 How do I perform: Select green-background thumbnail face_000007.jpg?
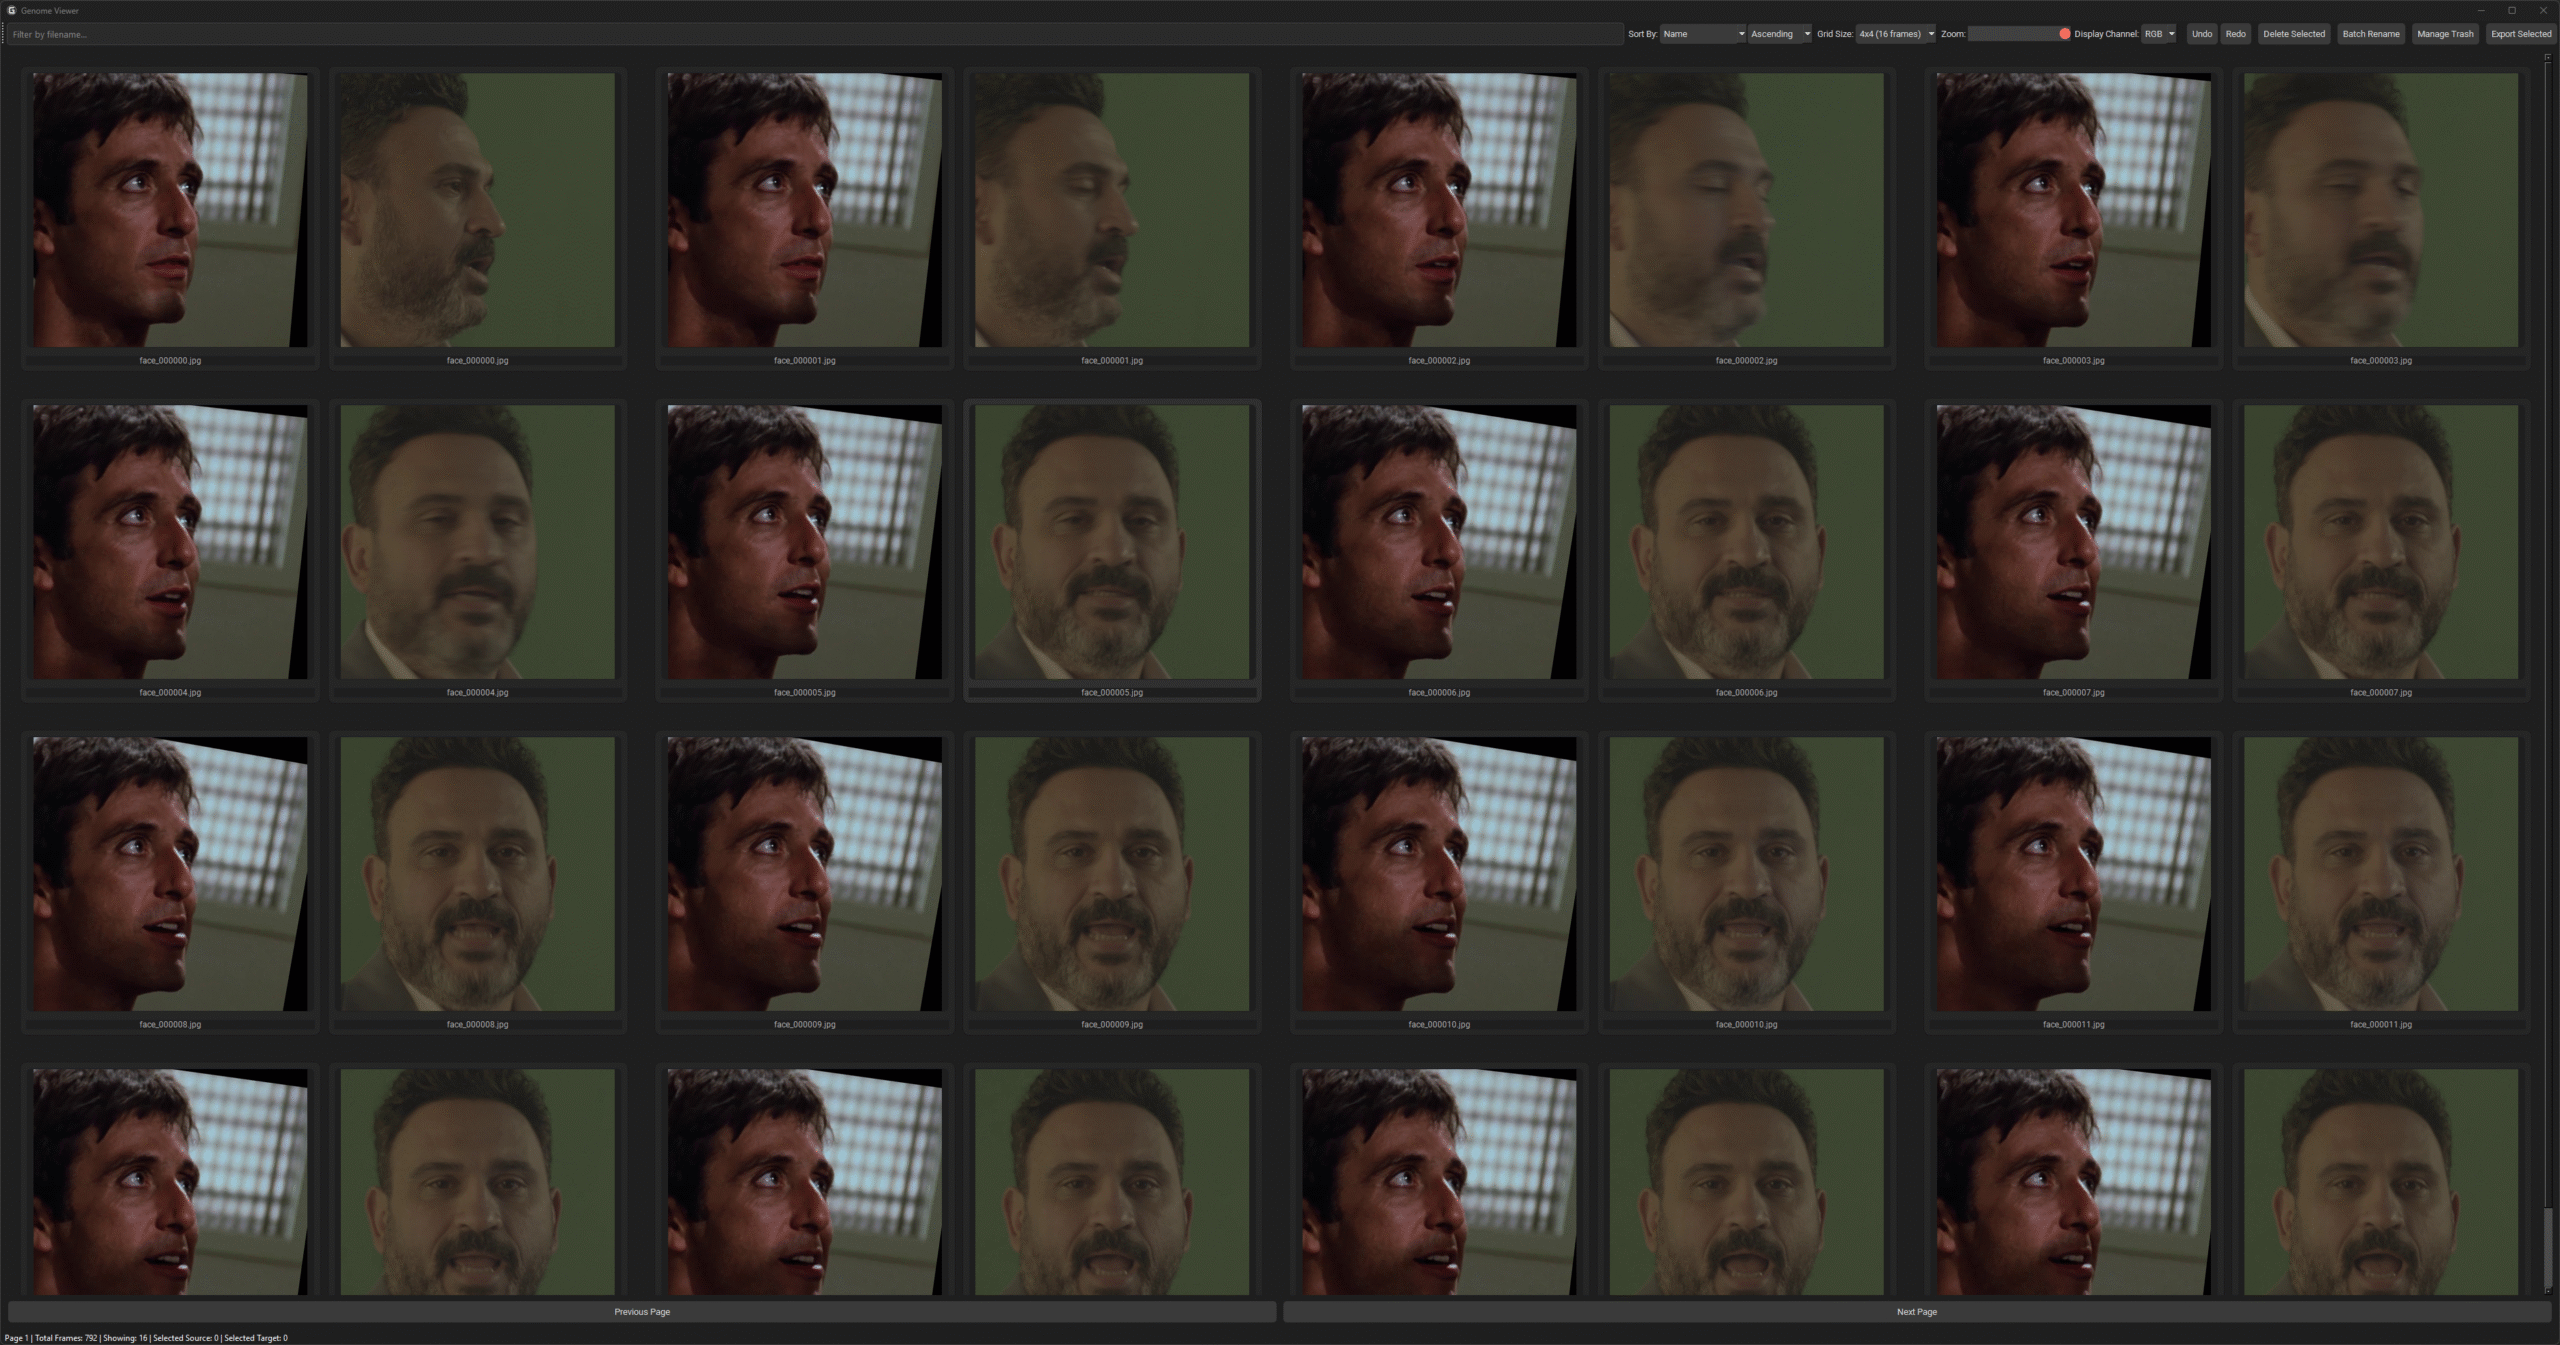click(2381, 542)
